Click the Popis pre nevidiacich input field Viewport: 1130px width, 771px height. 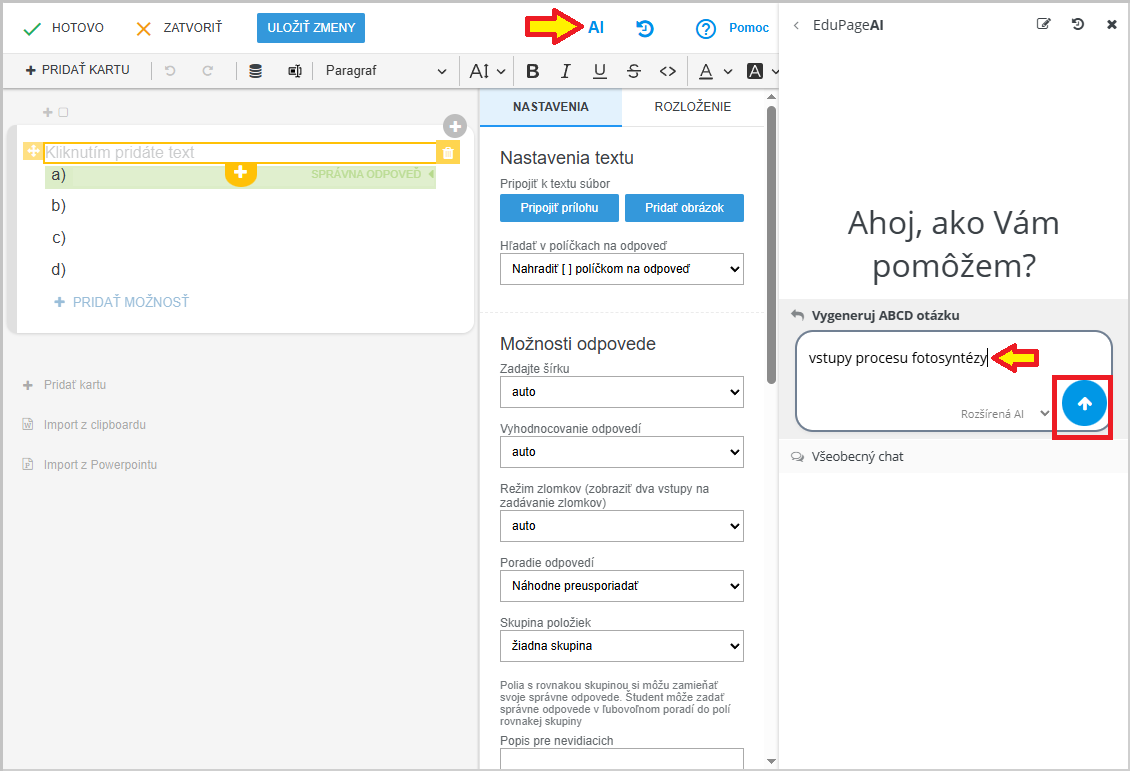622,758
